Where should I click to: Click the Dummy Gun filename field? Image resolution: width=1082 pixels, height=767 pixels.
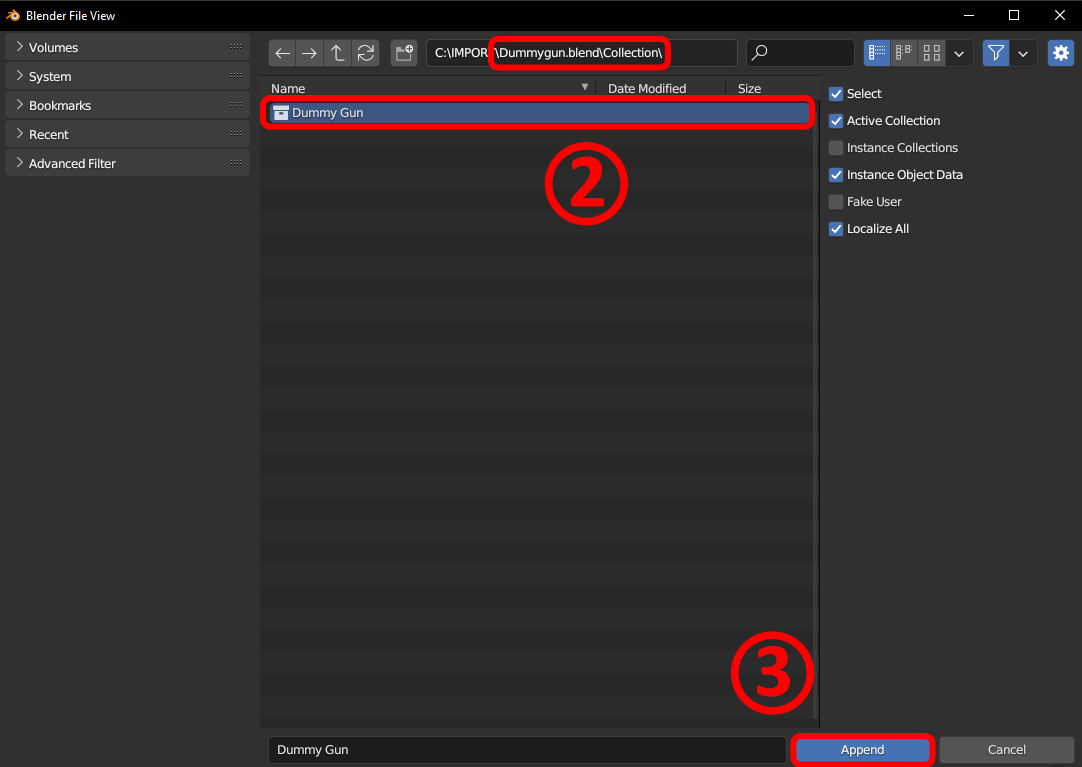pyautogui.click(x=527, y=750)
